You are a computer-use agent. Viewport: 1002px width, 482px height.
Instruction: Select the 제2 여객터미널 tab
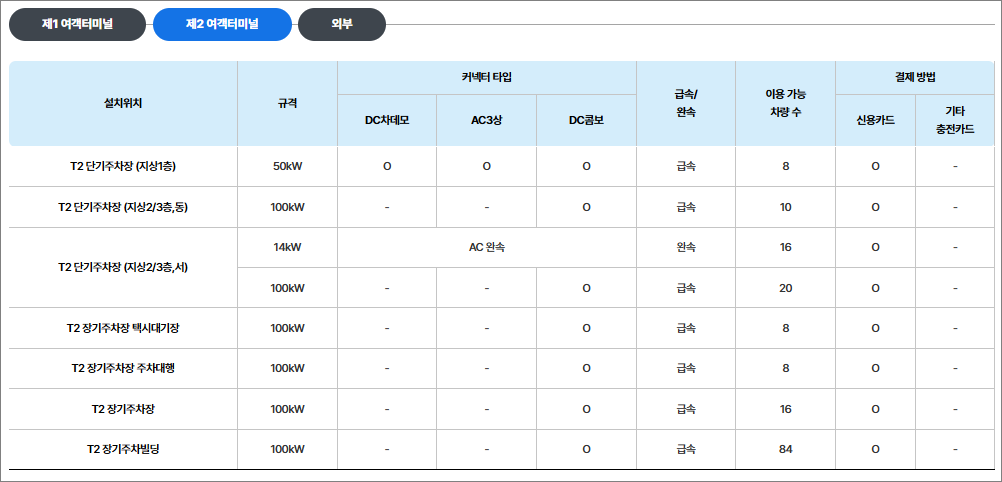pyautogui.click(x=222, y=24)
